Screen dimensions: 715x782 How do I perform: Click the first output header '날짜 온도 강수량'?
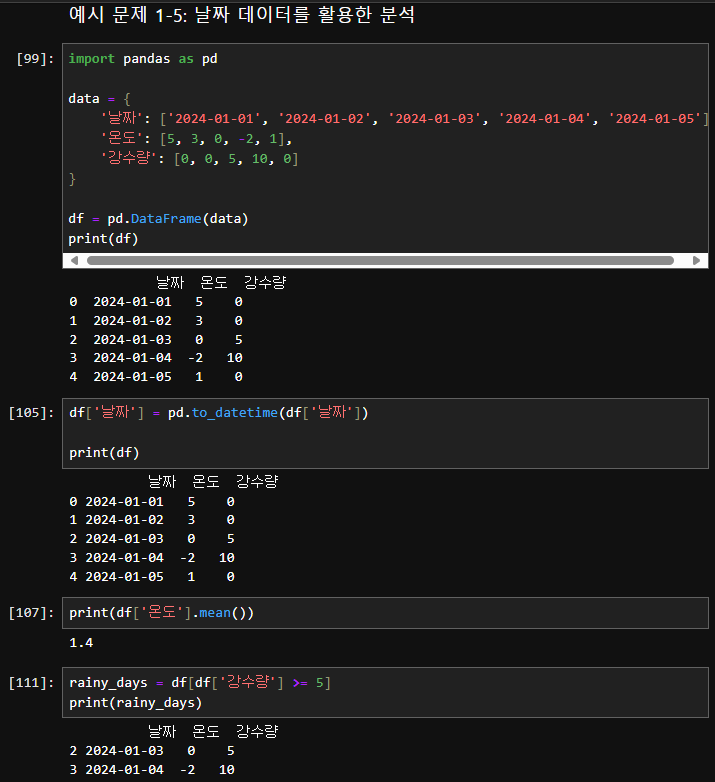[x=221, y=283]
